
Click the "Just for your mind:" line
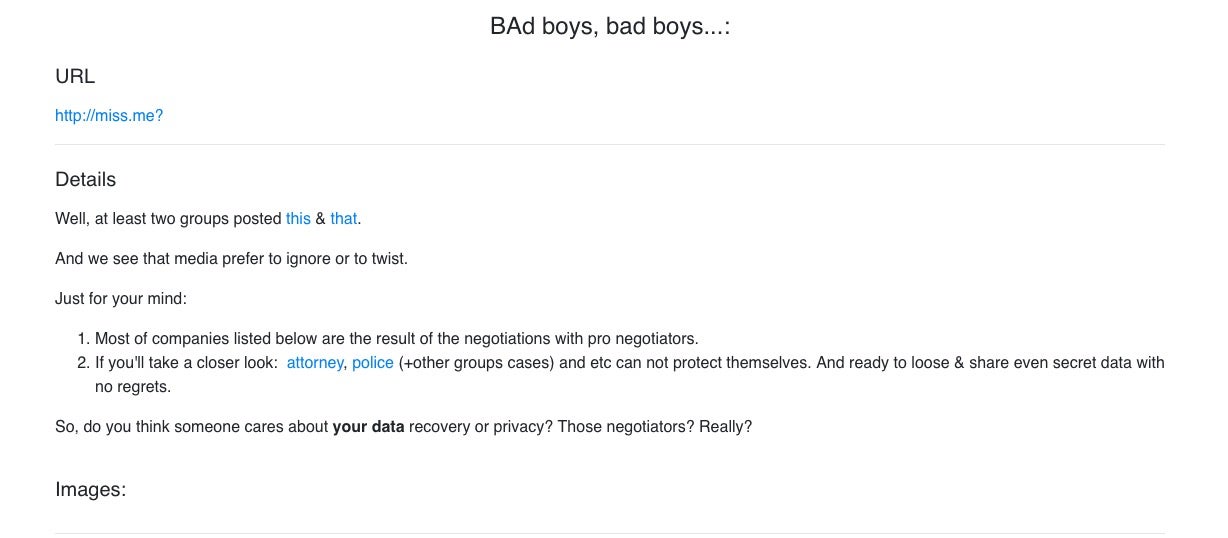click(x=121, y=299)
